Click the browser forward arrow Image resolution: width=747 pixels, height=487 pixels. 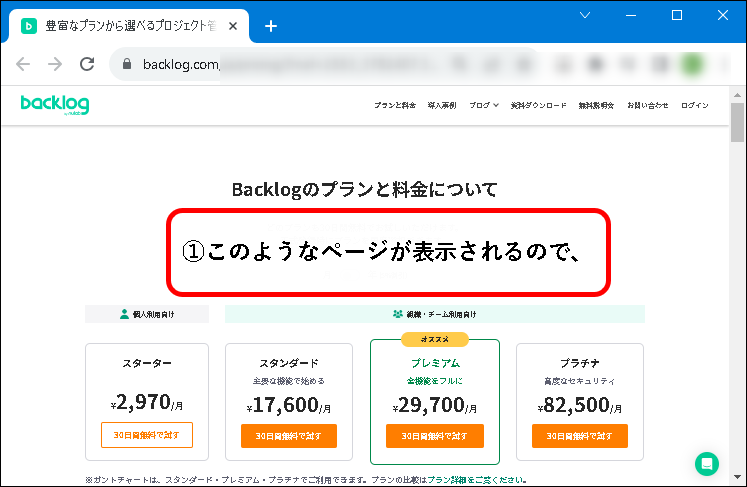click(x=55, y=64)
